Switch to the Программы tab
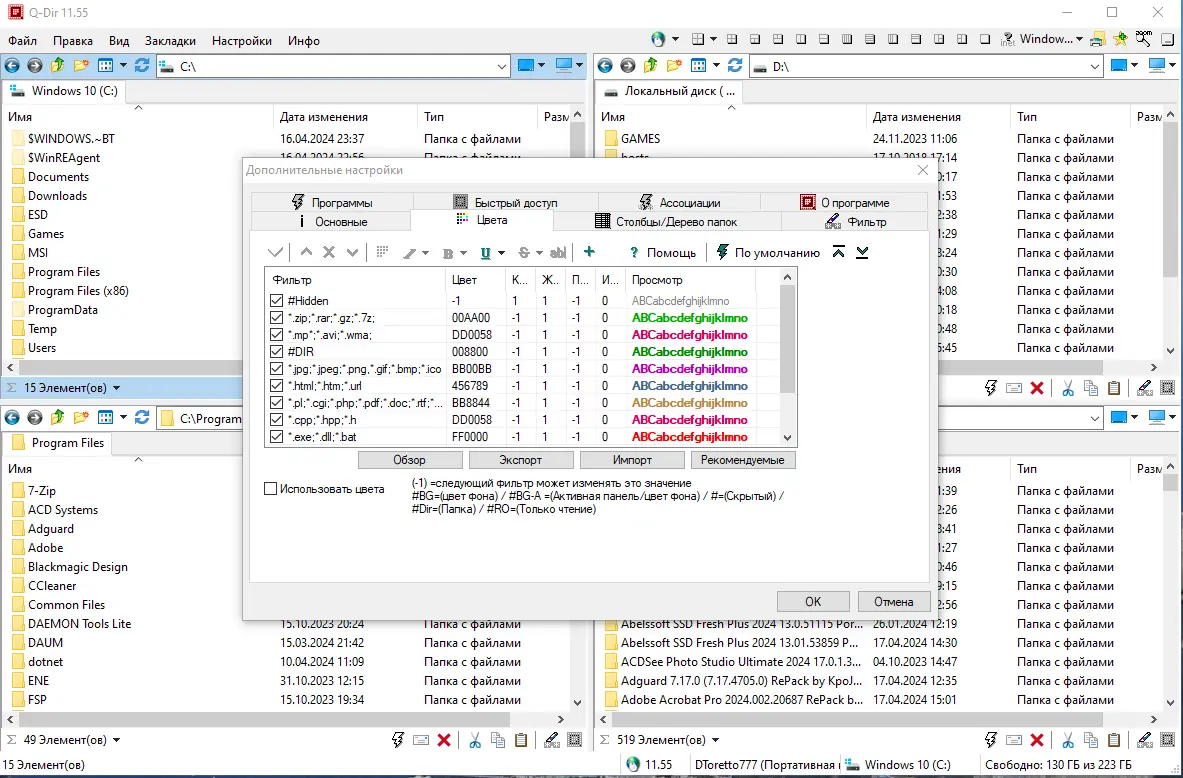Viewport: 1183px width, 778px height. pos(332,202)
